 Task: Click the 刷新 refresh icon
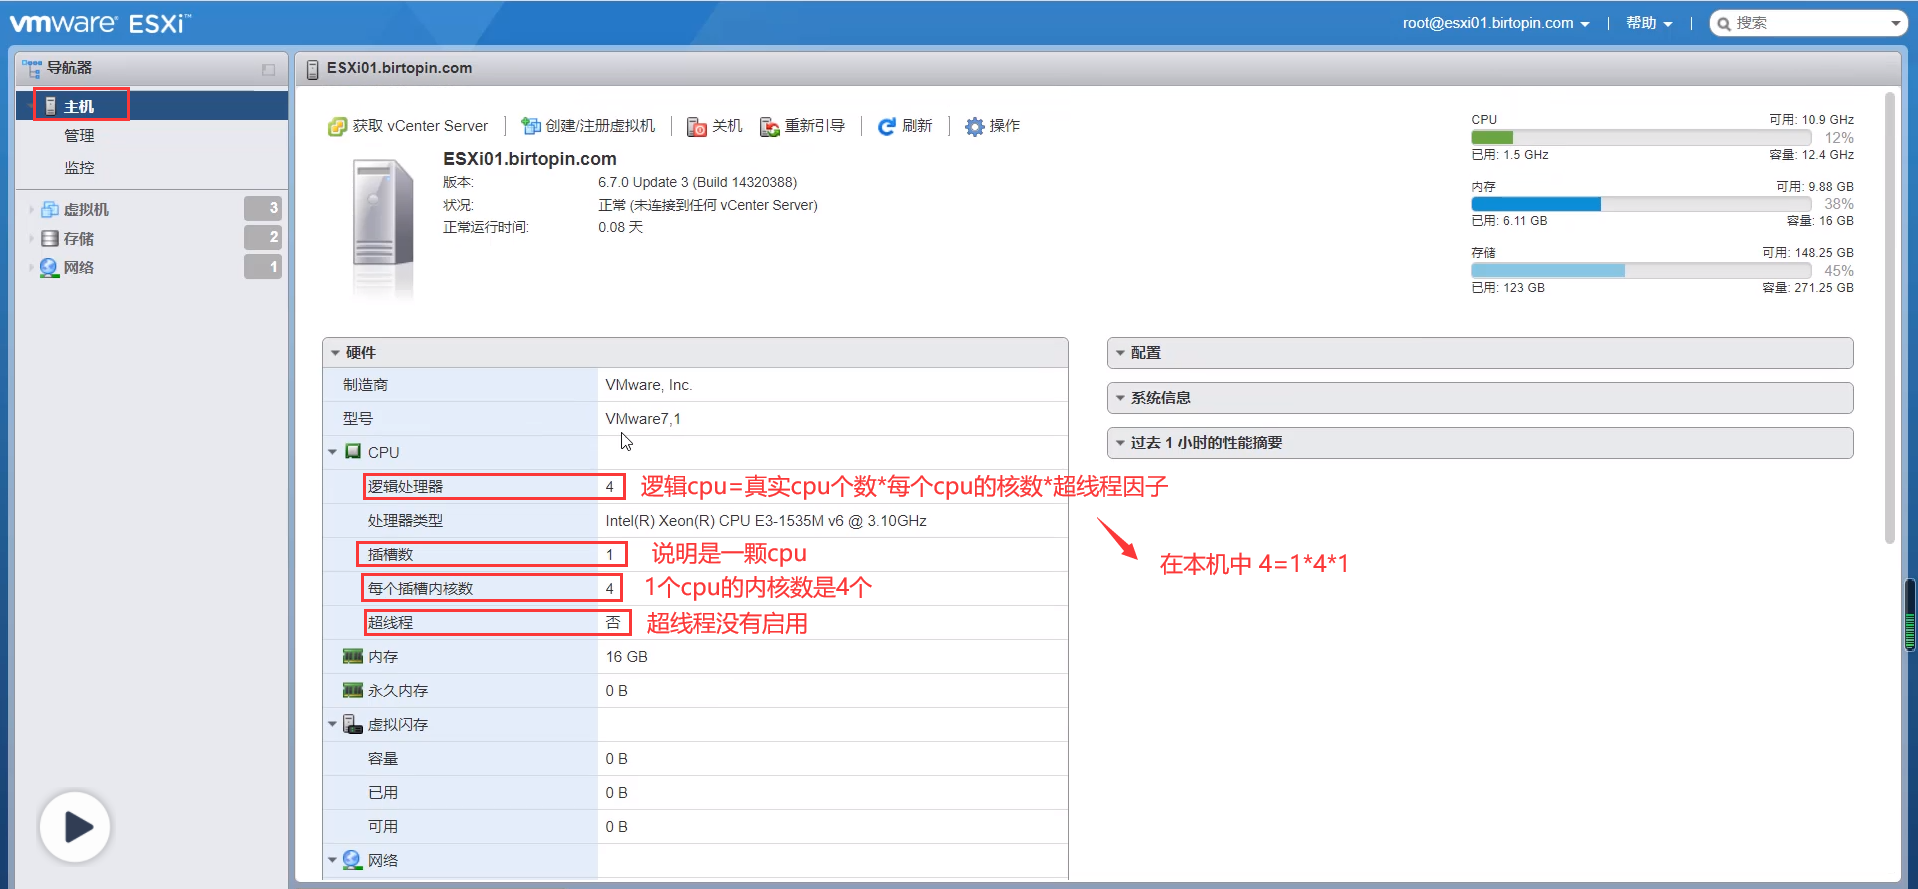coord(886,127)
